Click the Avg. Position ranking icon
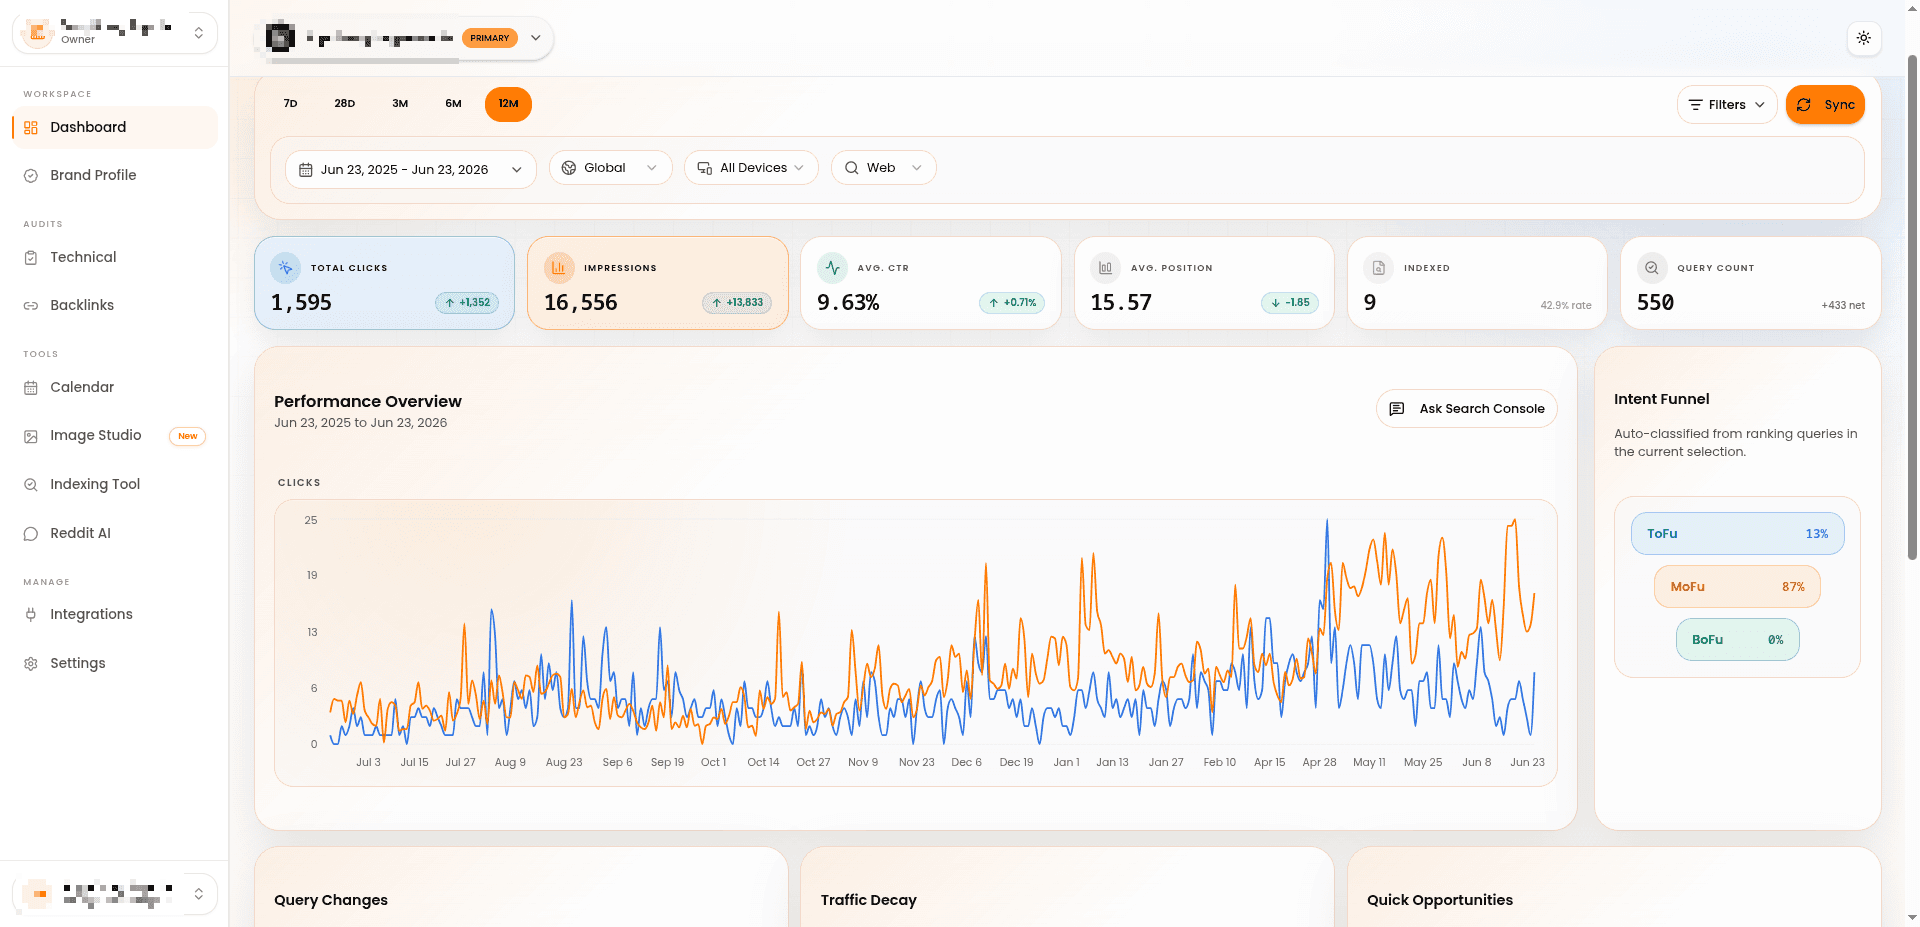This screenshot has height=927, width=1920. point(1105,268)
